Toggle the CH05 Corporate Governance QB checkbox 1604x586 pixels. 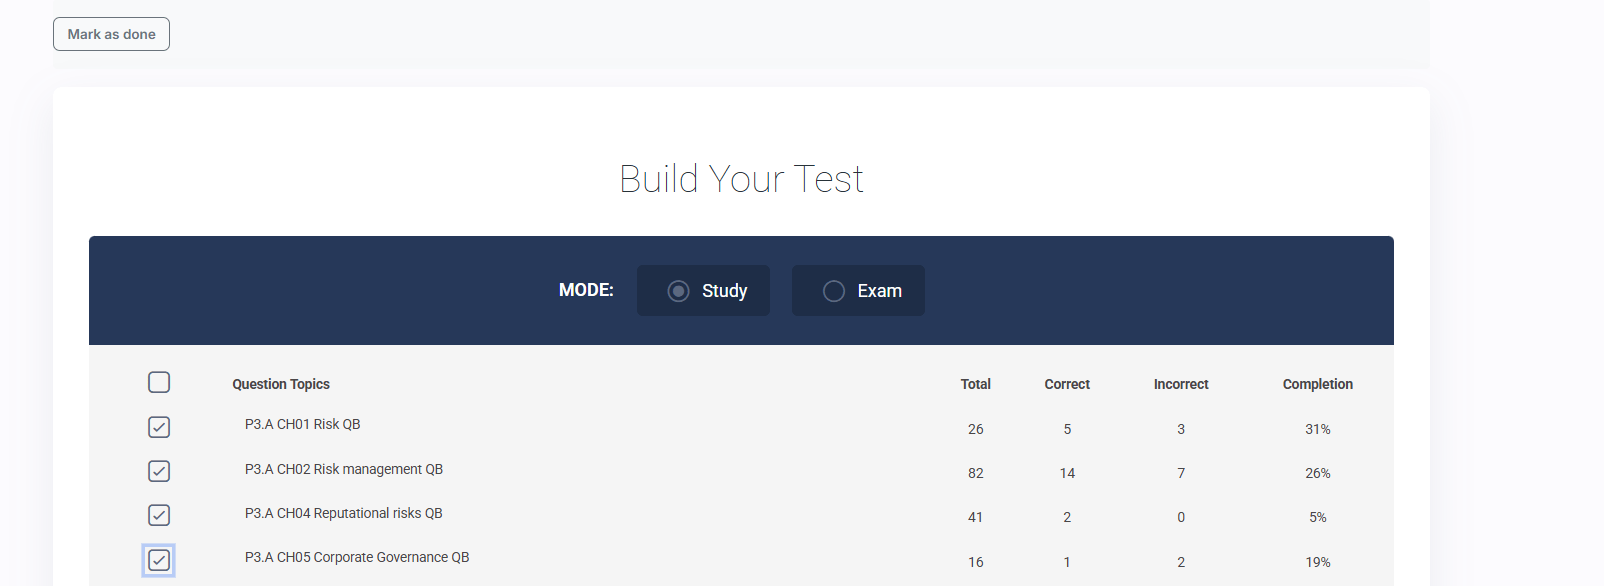pos(159,560)
